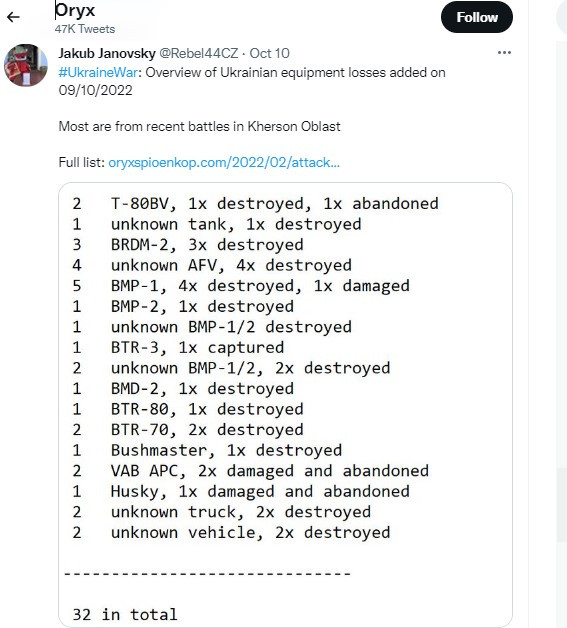Select the Jakub Janovsky display name
This screenshot has width=567, height=628.
(107, 53)
